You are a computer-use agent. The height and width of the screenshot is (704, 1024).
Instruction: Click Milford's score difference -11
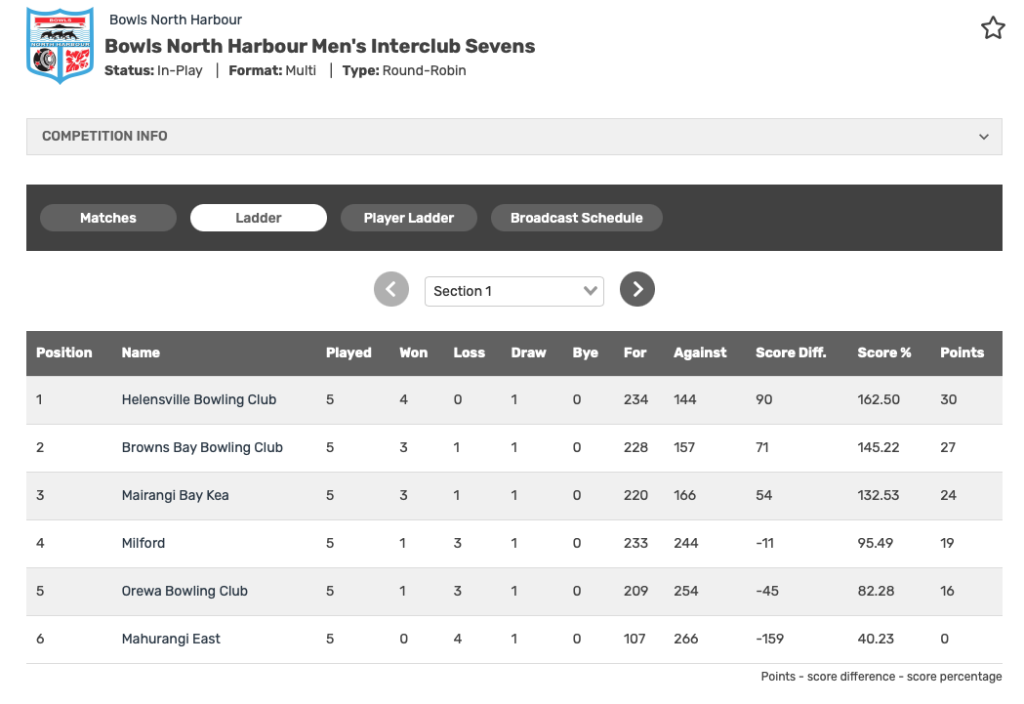coord(765,543)
